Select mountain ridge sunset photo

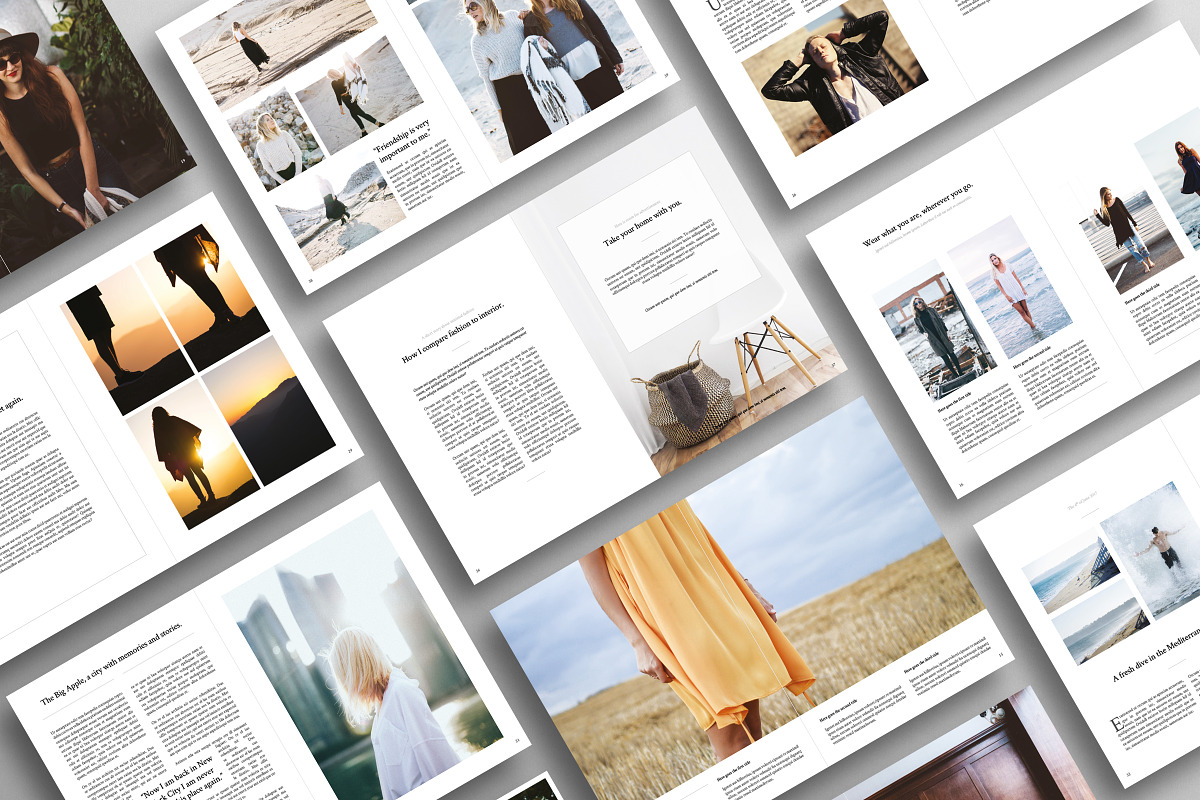[x=269, y=411]
